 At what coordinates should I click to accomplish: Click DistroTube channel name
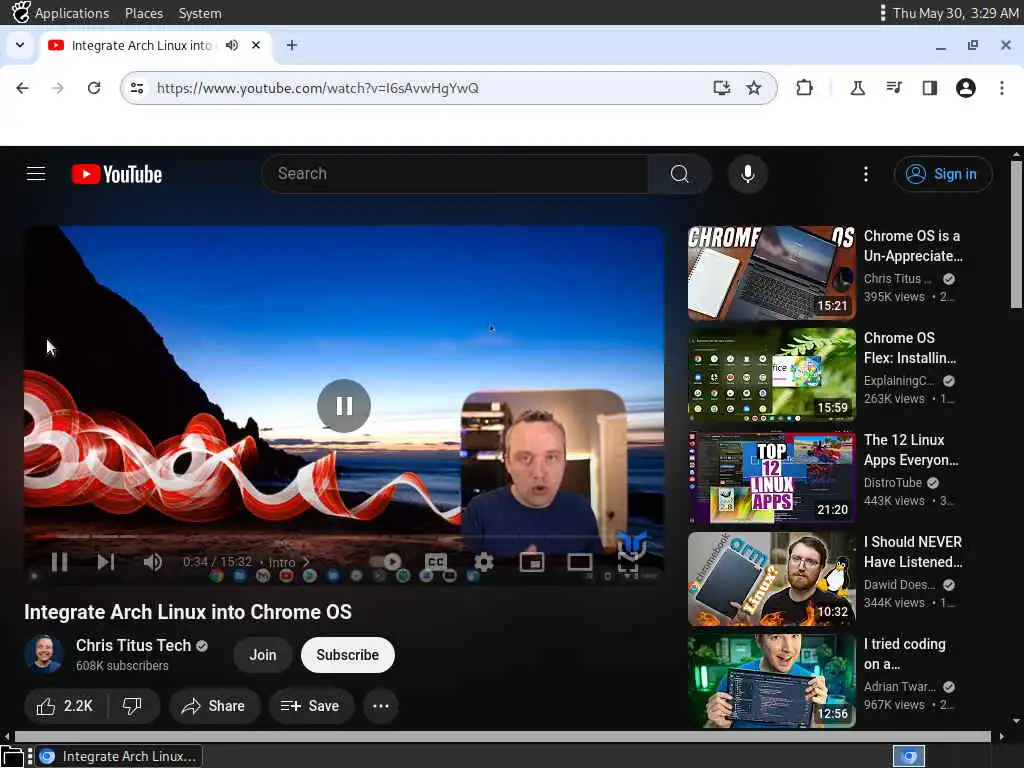(x=893, y=483)
